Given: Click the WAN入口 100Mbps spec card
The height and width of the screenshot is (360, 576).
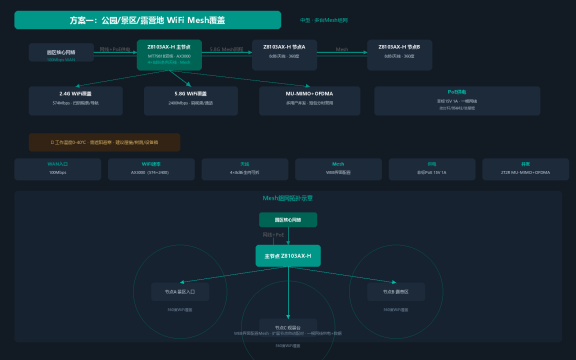Looking at the screenshot, I should [x=58, y=169].
